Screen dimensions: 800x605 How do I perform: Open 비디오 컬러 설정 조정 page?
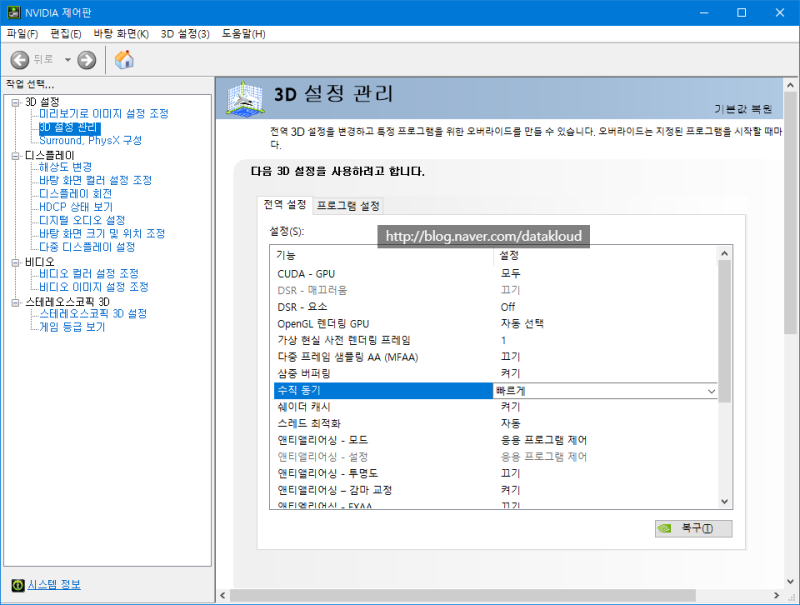(x=89, y=273)
